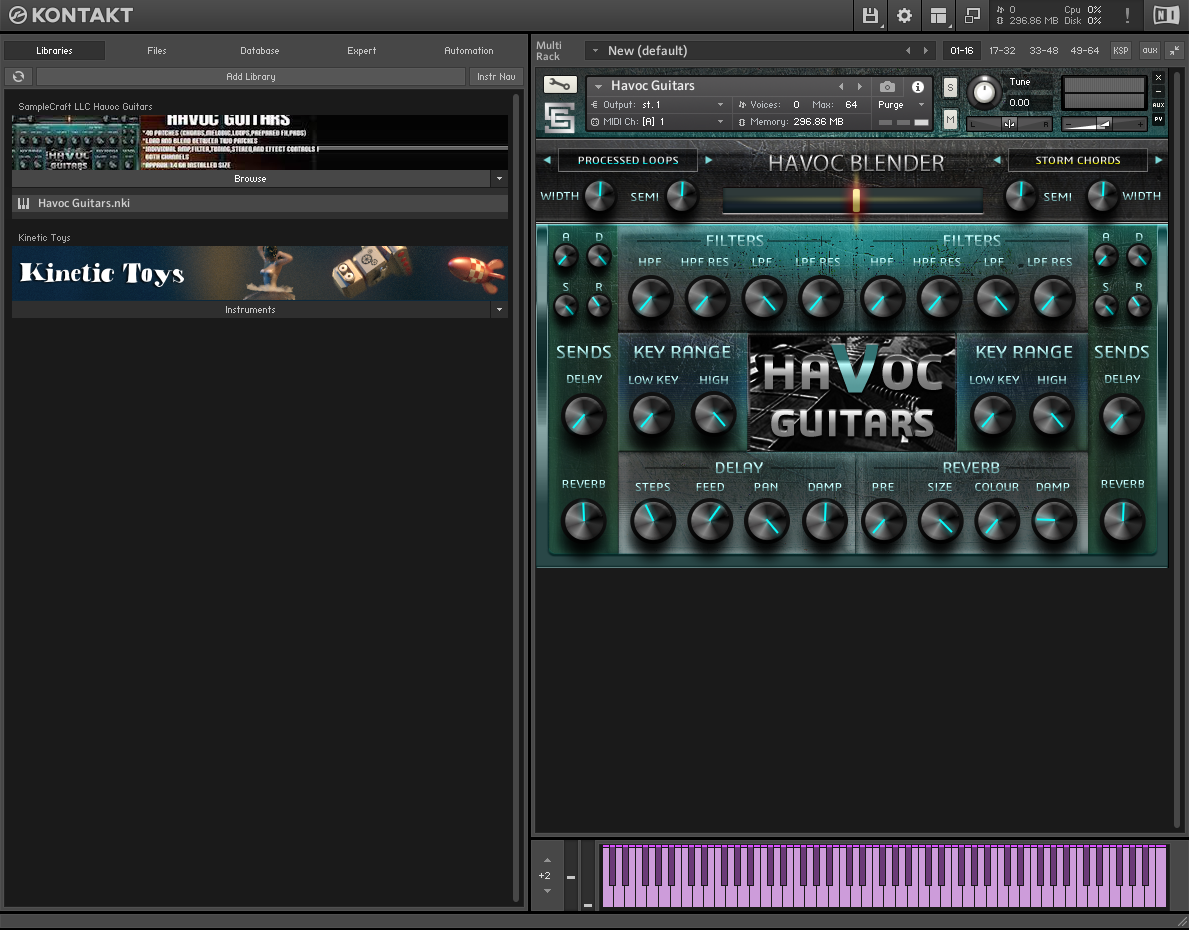
Task: Toggle instrument AUX button
Action: [1159, 105]
